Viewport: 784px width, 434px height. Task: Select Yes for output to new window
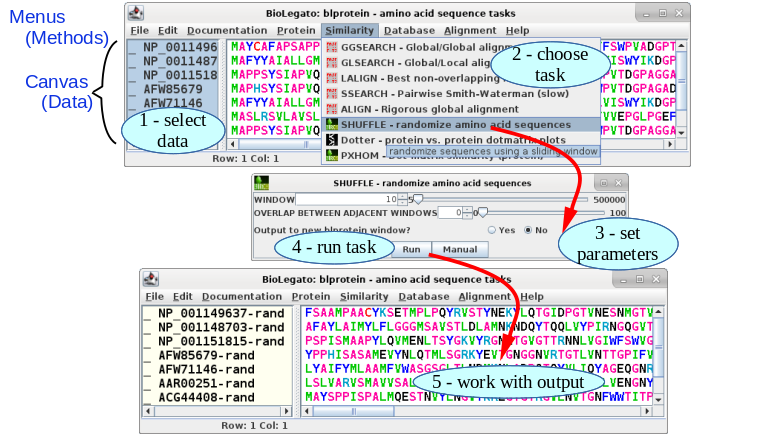491,229
